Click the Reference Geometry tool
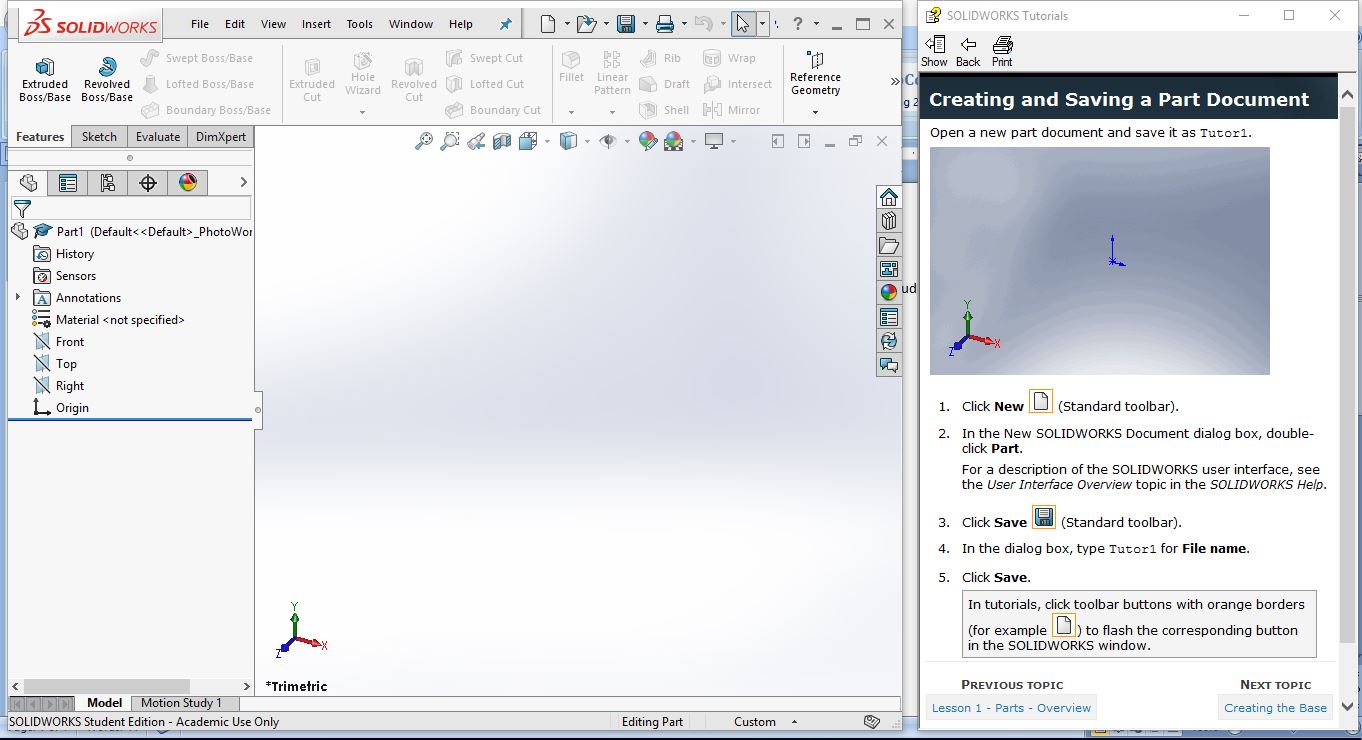Viewport: 1362px width, 740px height. (815, 73)
